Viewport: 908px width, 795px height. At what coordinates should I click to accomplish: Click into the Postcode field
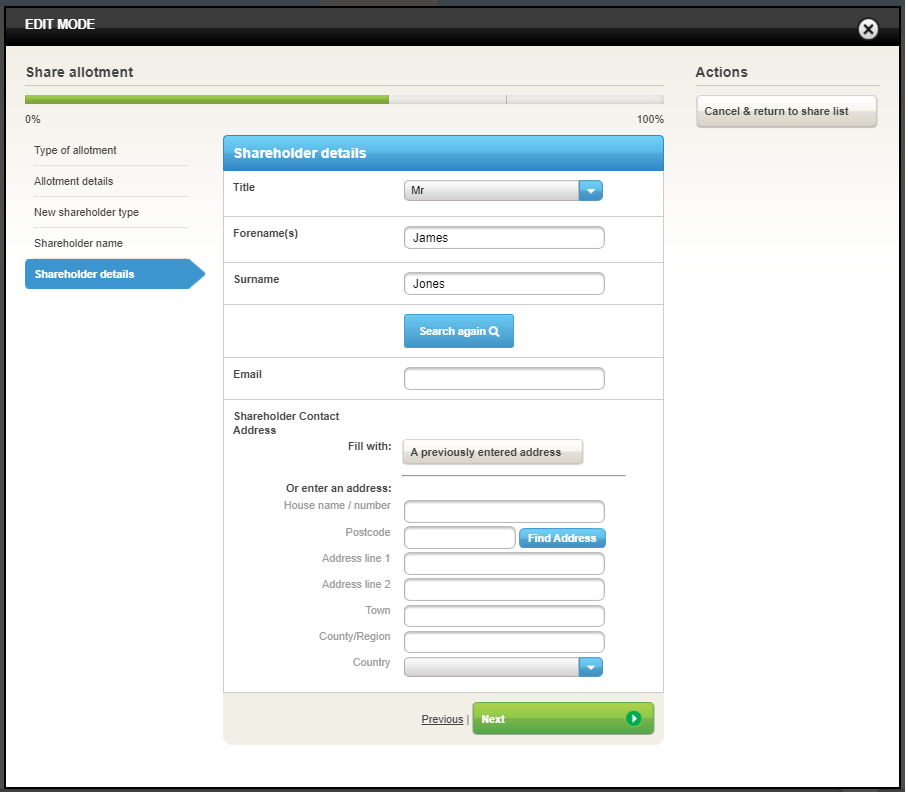[459, 538]
